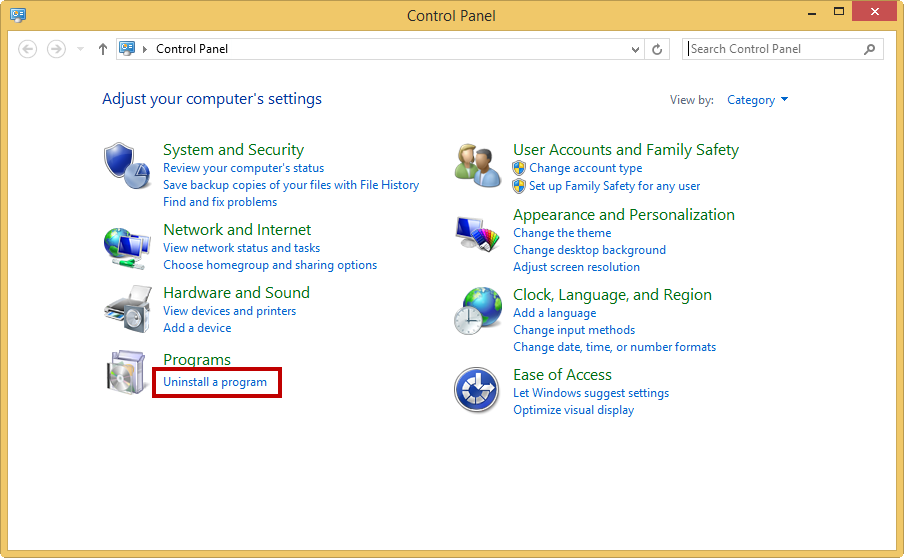Screen dimensions: 904x558
Task: Click Change account type link
Action: point(586,168)
